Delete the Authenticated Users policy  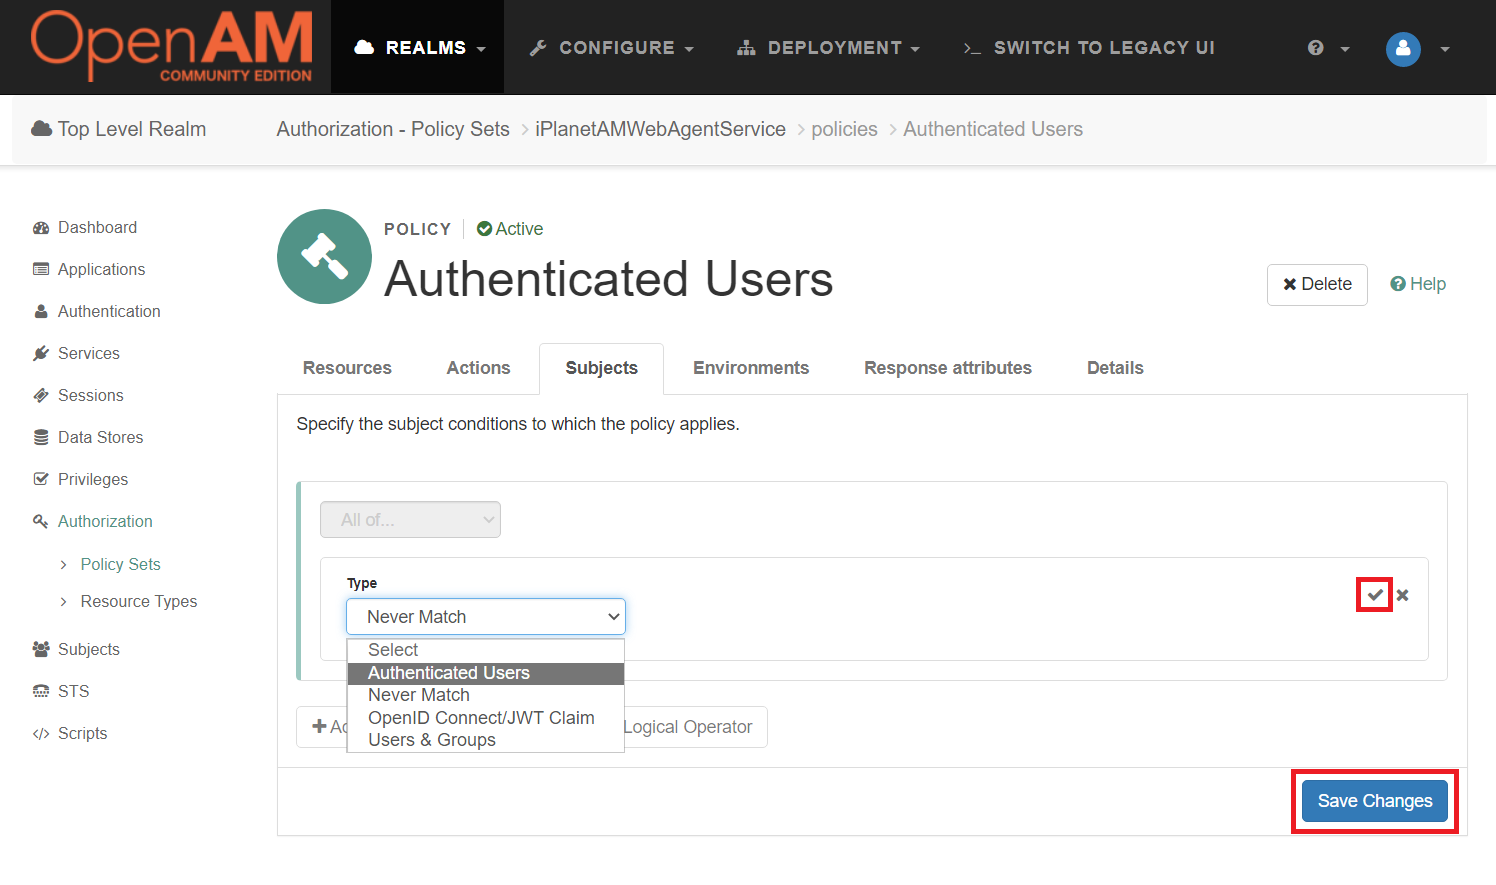point(1317,284)
